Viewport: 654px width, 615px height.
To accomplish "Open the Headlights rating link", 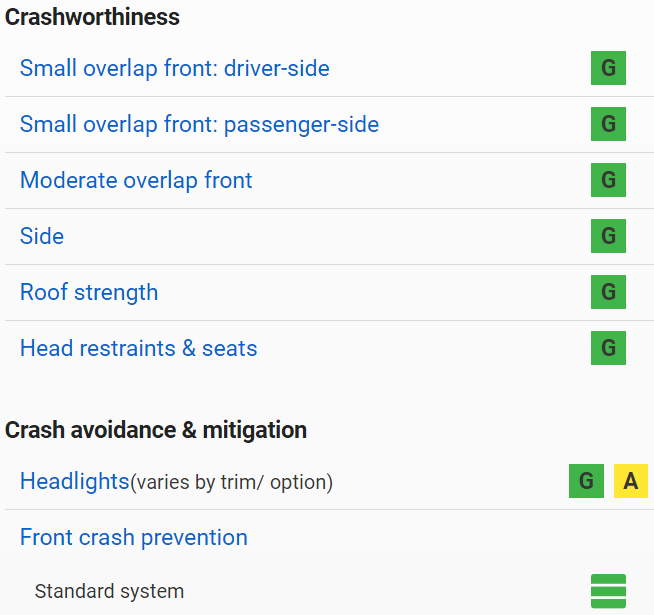I will (75, 481).
